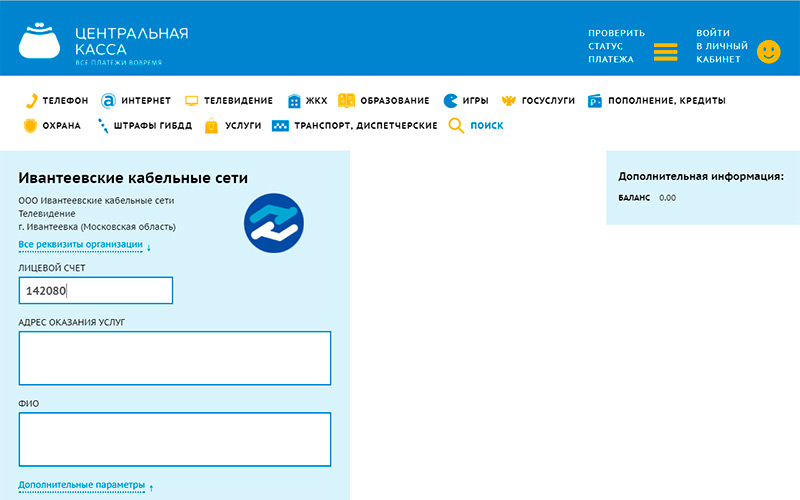Image resolution: width=800 pixels, height=500 pixels.
Task: Expand Все реквизиты организации
Action: [81, 244]
